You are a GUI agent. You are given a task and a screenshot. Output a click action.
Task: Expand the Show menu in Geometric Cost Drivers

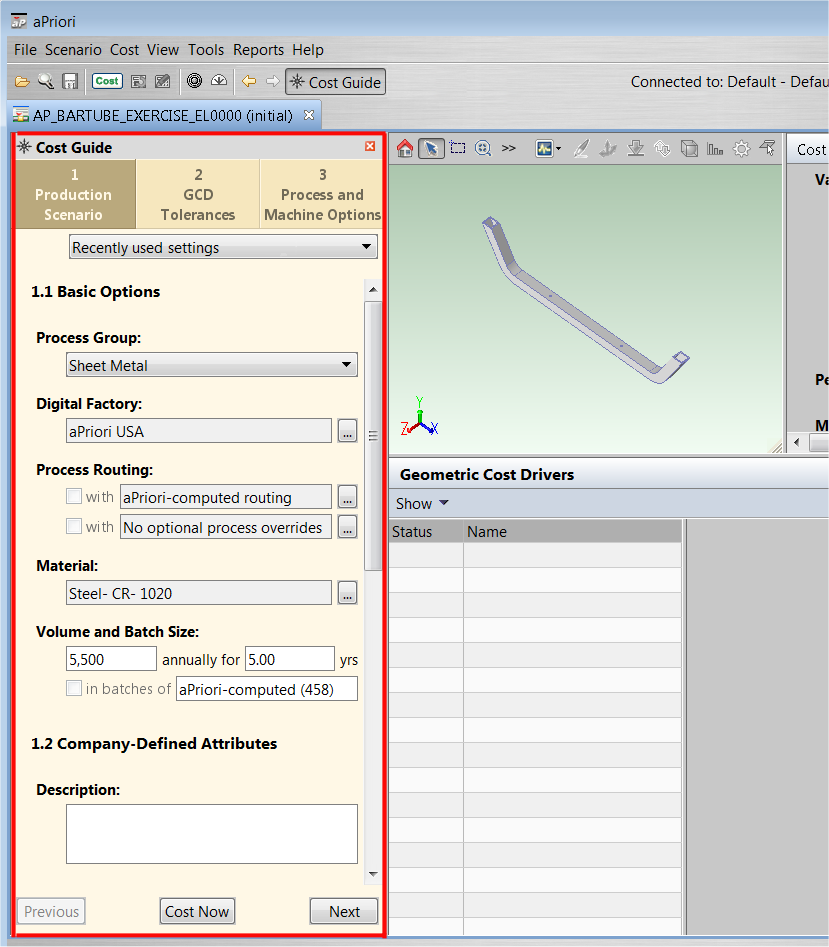[422, 504]
